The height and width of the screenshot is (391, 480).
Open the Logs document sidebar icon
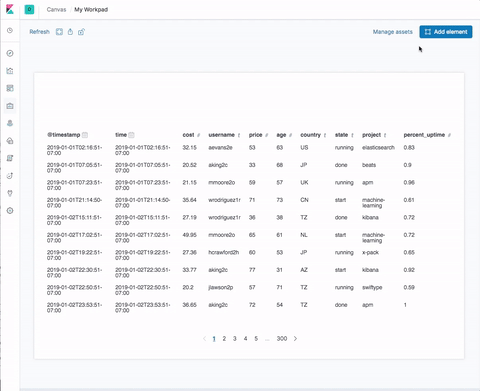pyautogui.click(x=10, y=158)
